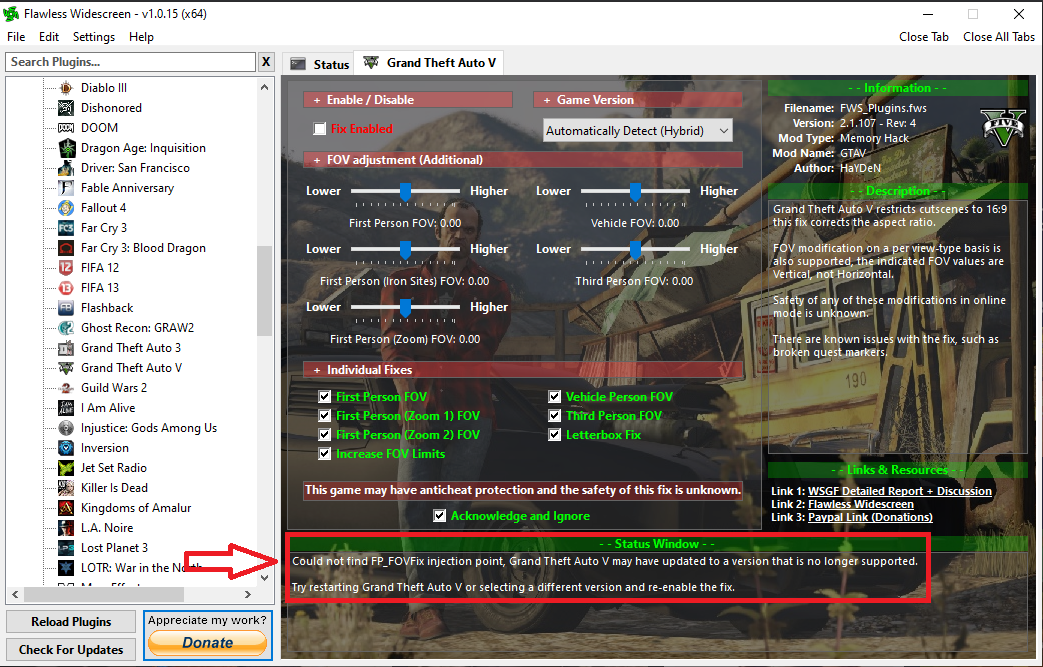Click the Fallout 4 plugin icon
The image size is (1043, 667).
pos(66,208)
